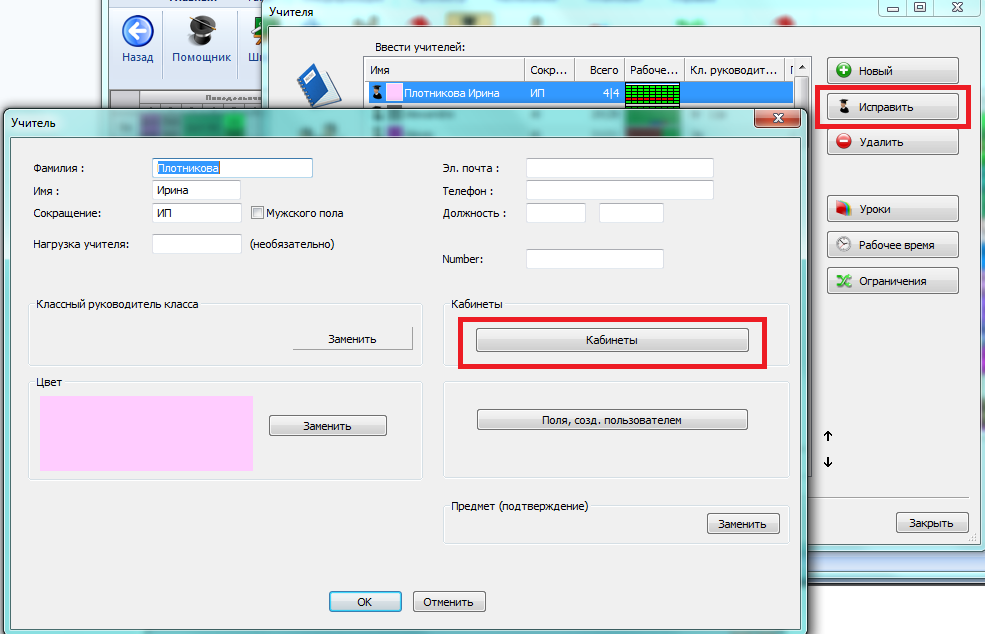985x634 pixels.
Task: Click Заменить next to the color swatch
Action: click(327, 426)
